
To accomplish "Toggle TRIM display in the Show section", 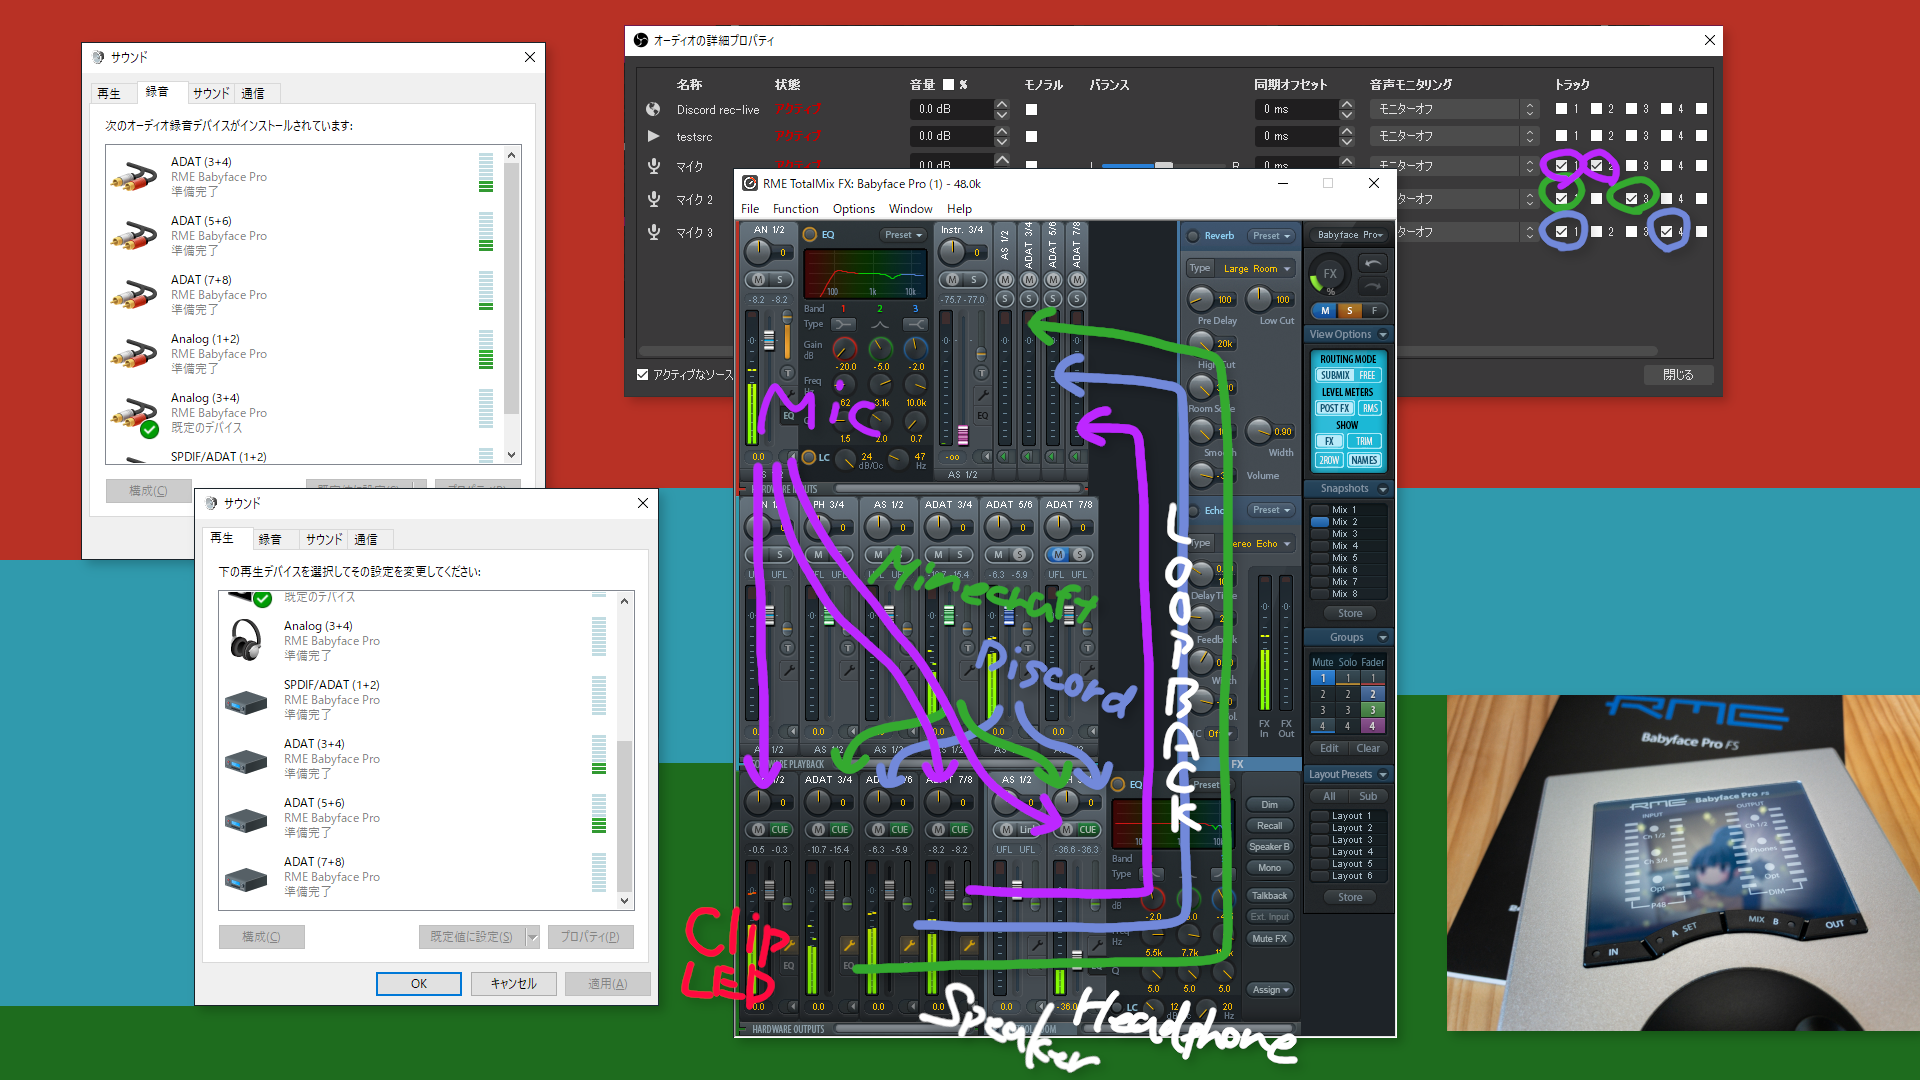I will 1364,441.
